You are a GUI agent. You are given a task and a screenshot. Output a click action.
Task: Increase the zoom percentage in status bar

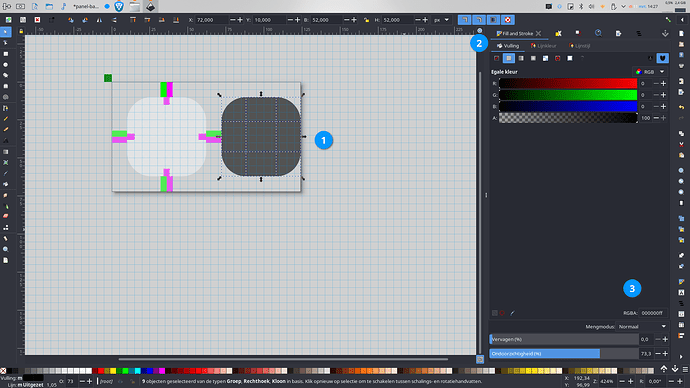click(x=631, y=381)
